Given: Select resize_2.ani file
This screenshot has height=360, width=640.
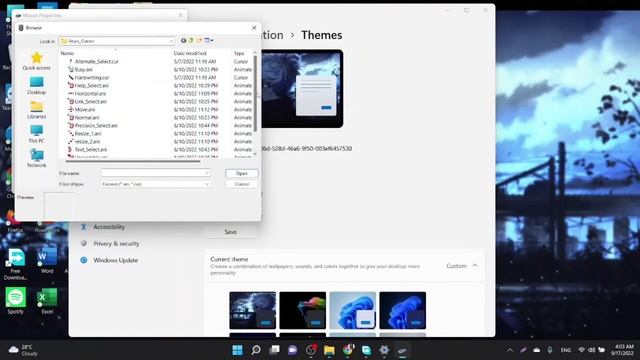Looking at the screenshot, I should (84, 142).
